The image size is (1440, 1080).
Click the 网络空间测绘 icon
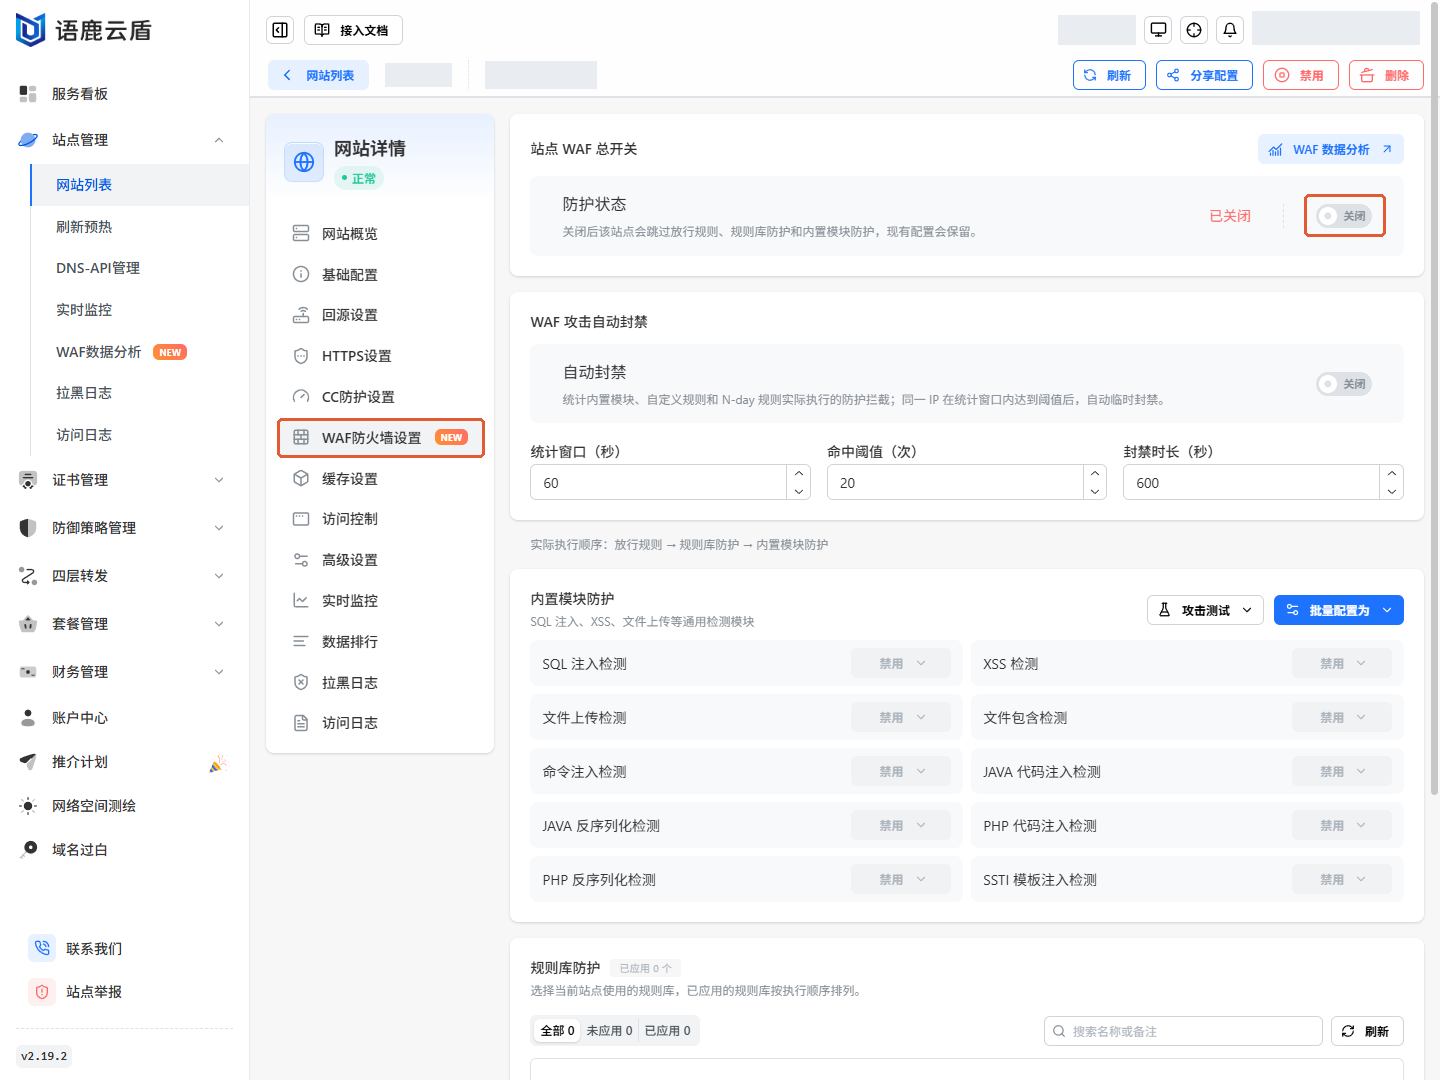pyautogui.click(x=28, y=806)
